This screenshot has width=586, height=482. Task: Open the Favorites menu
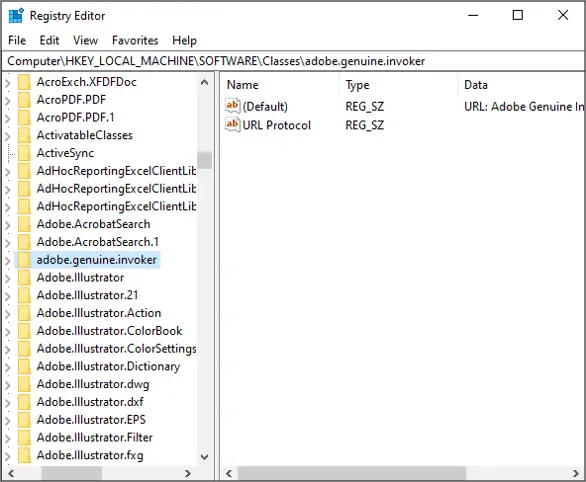point(135,40)
